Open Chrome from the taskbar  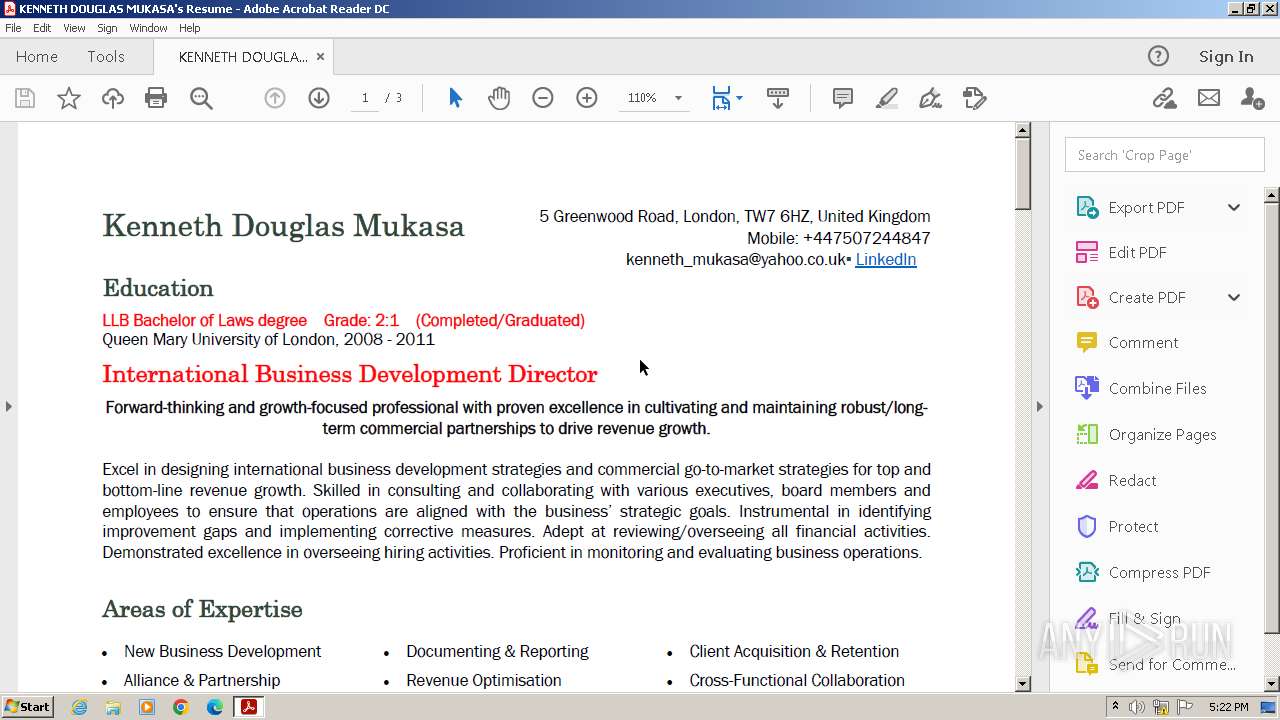coord(181,707)
